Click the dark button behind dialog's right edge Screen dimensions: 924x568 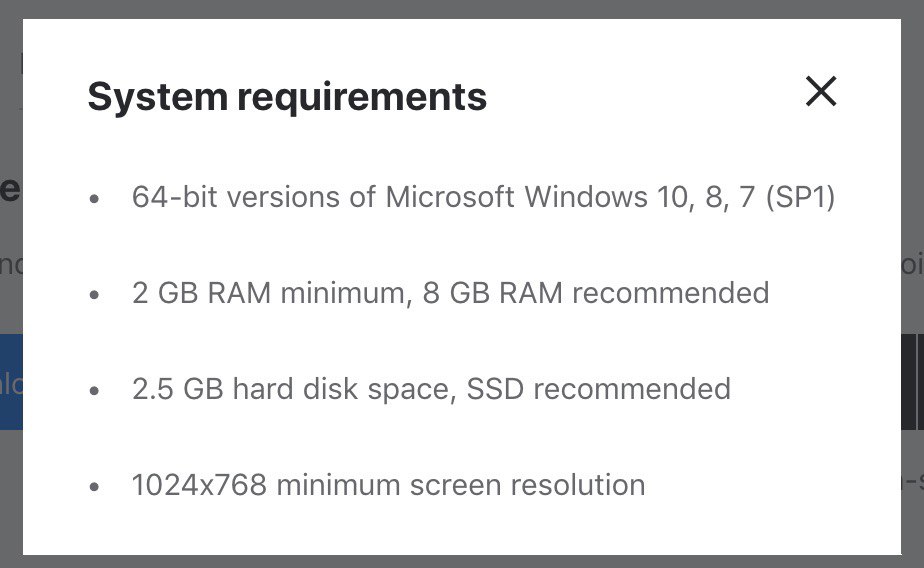click(912, 382)
